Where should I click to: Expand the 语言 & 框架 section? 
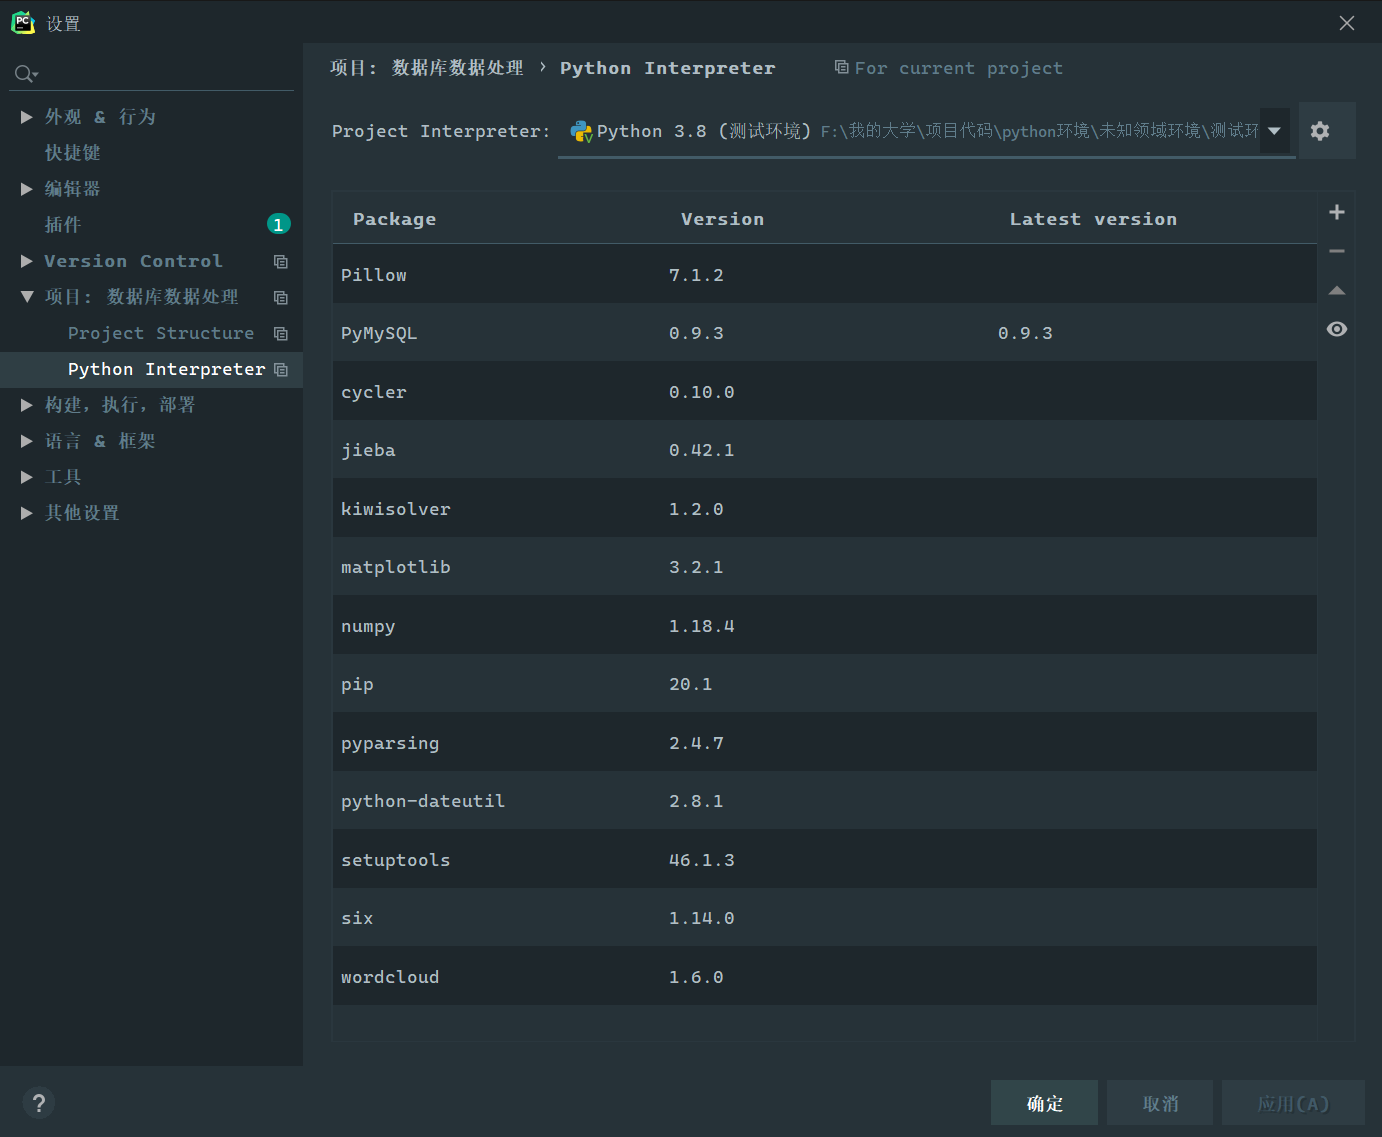pos(27,441)
